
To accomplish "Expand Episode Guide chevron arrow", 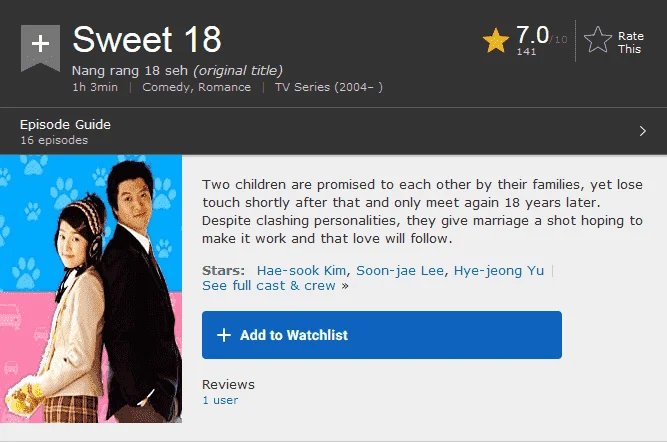I will (x=642, y=131).
